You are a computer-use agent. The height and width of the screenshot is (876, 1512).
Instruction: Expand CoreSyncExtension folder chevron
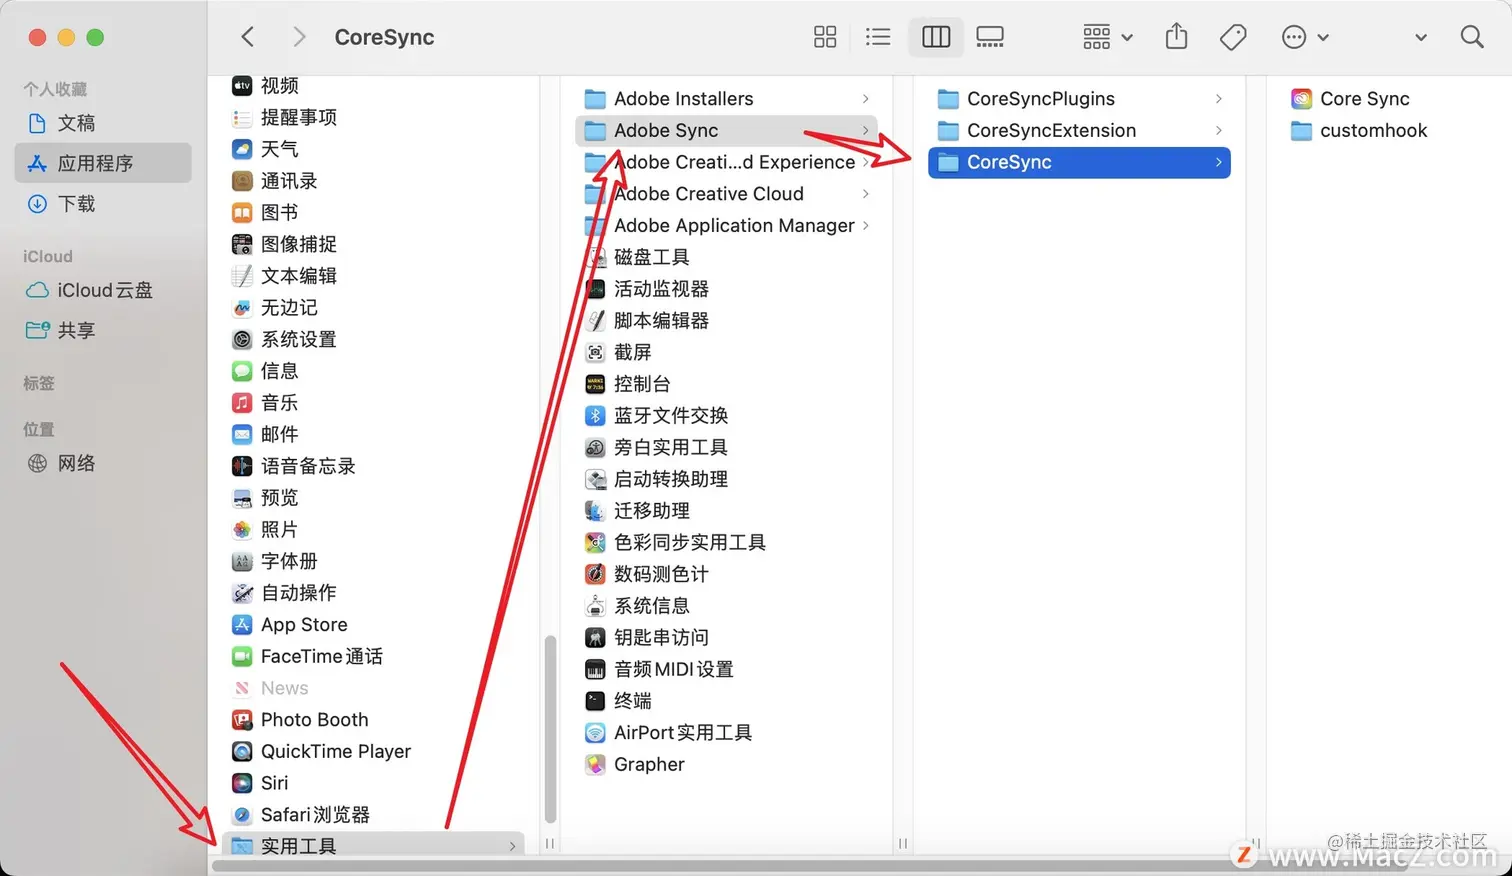1218,131
